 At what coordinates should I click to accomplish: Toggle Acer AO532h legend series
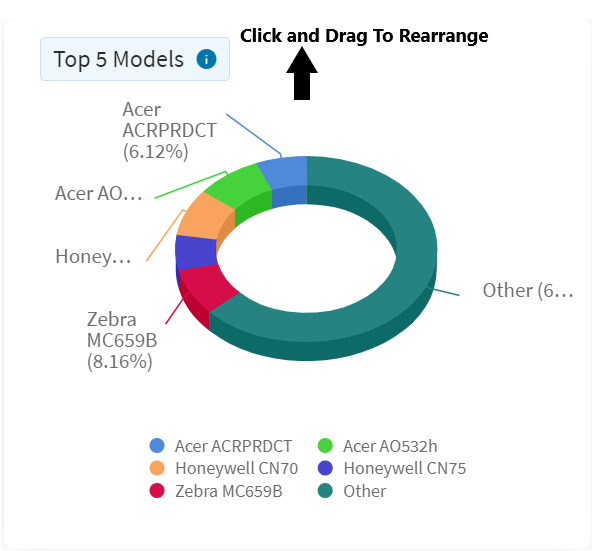point(377,446)
